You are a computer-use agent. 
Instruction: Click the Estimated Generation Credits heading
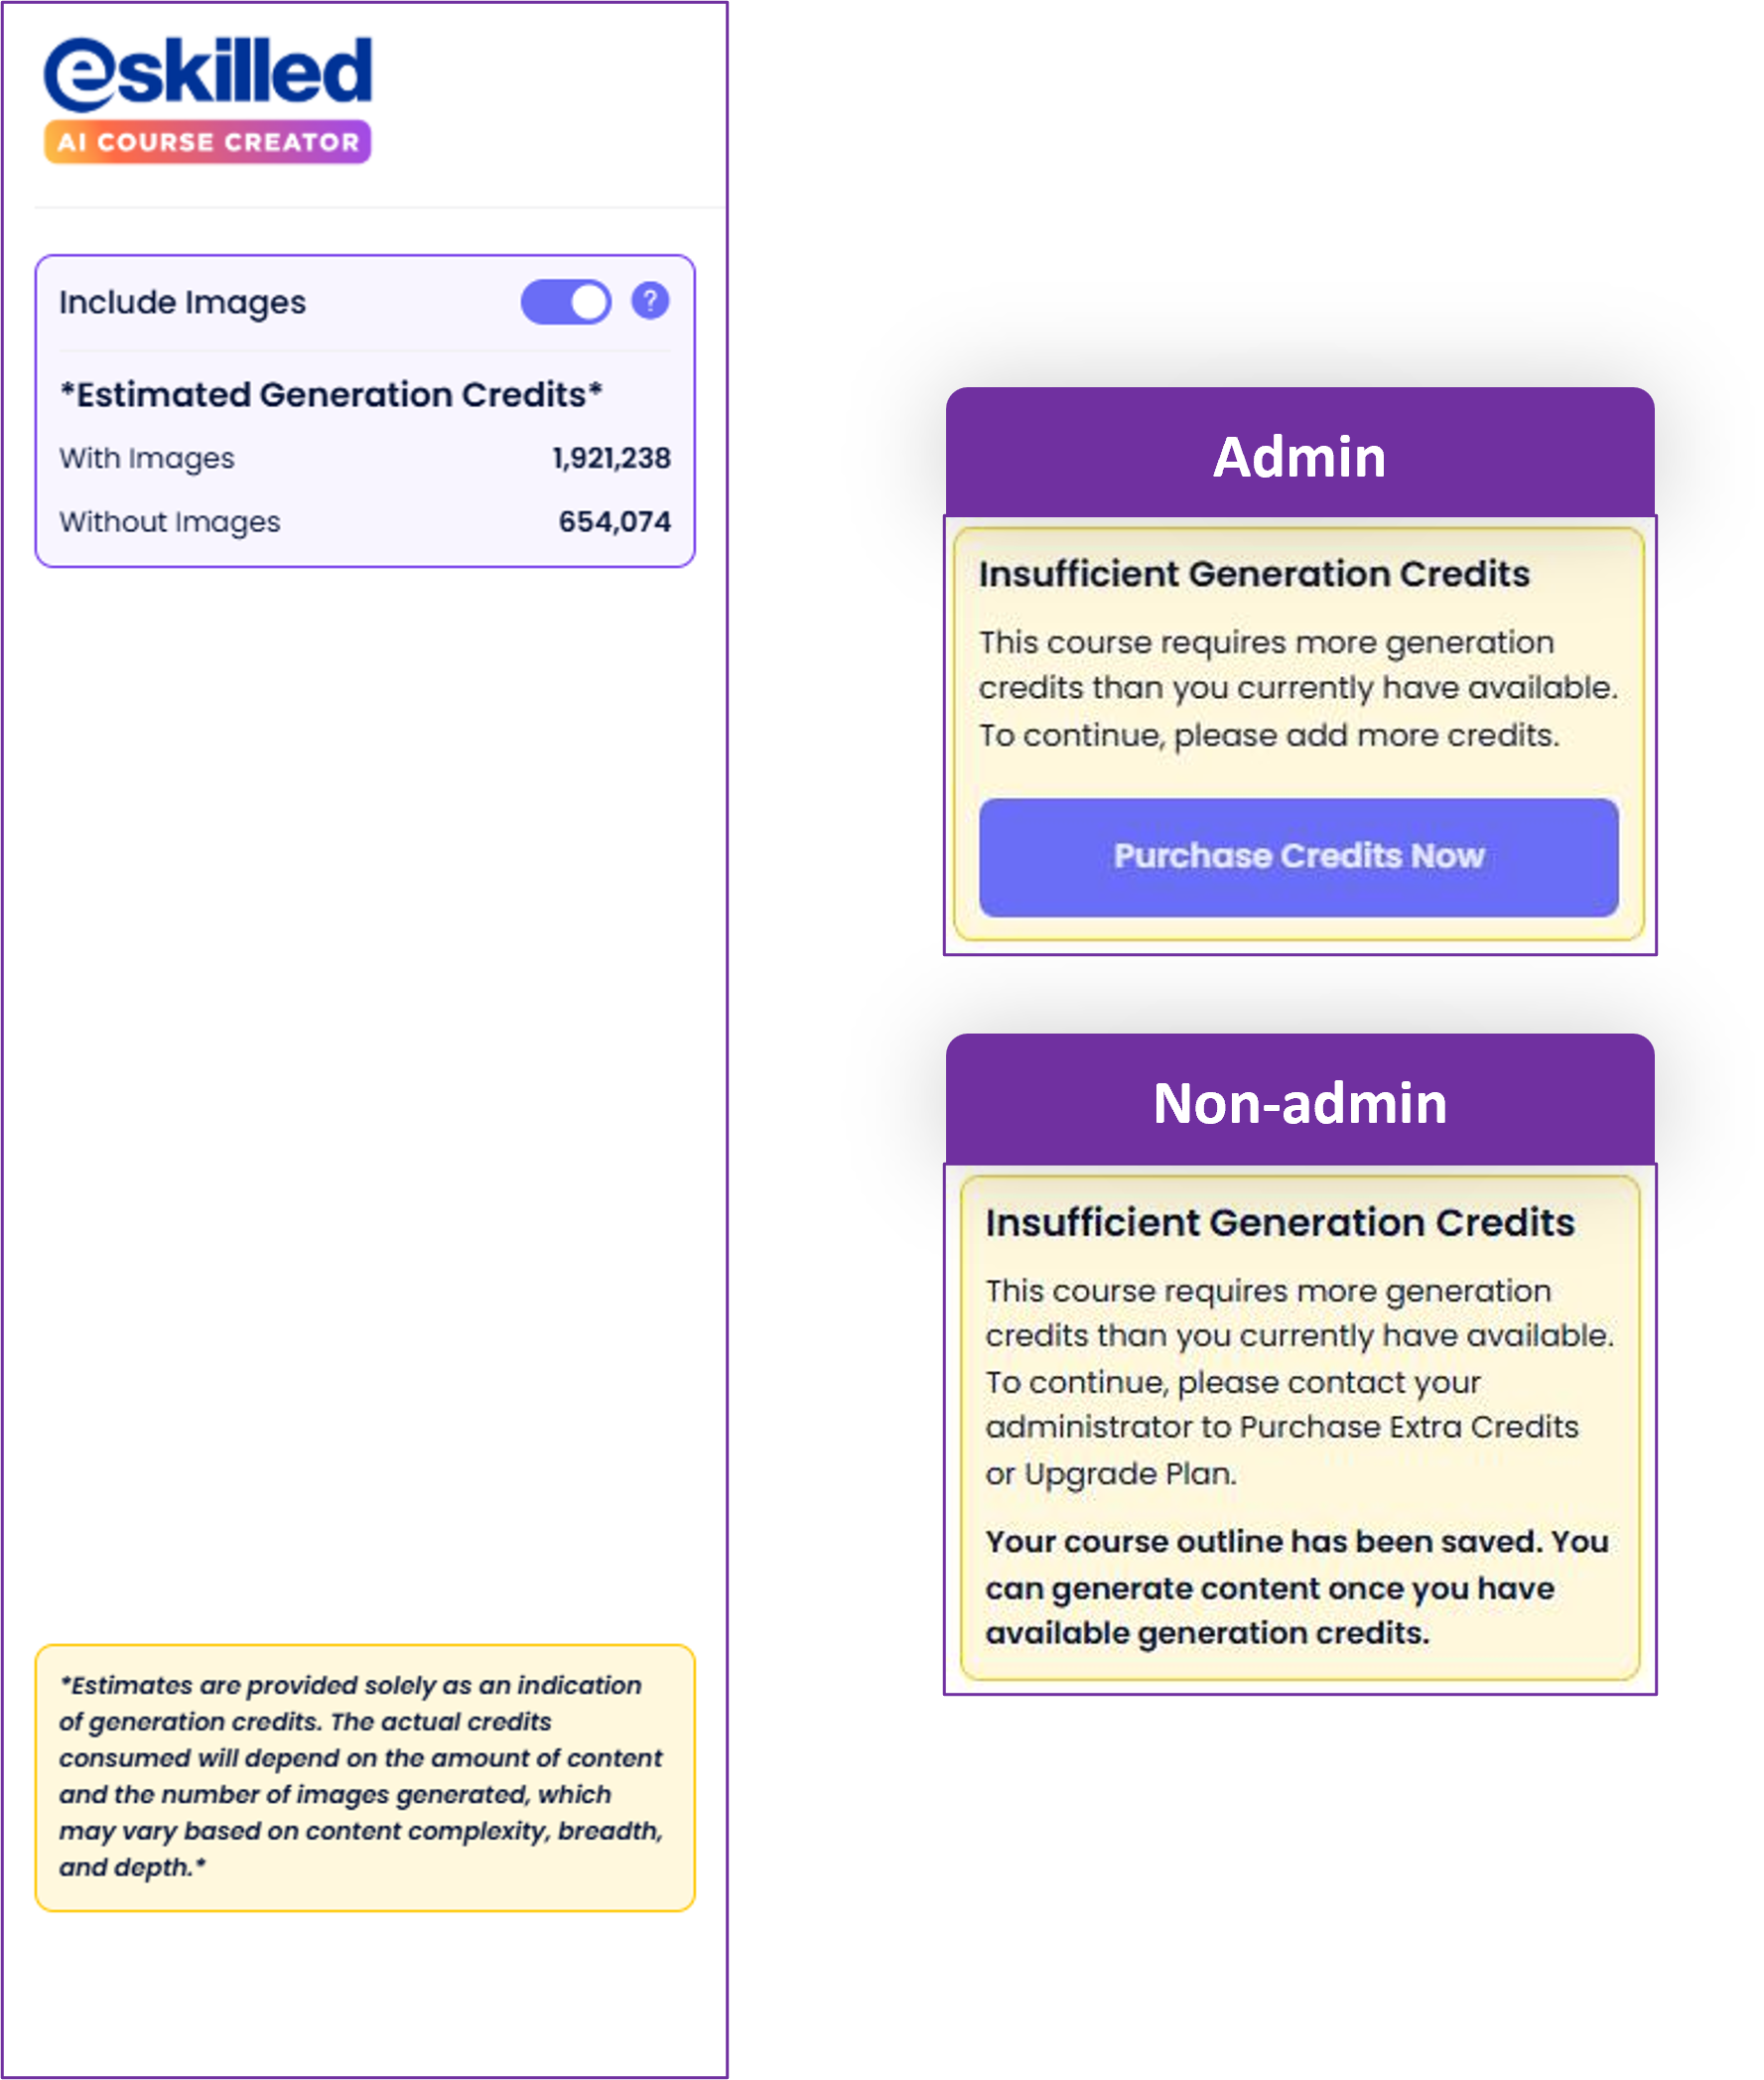coord(331,394)
